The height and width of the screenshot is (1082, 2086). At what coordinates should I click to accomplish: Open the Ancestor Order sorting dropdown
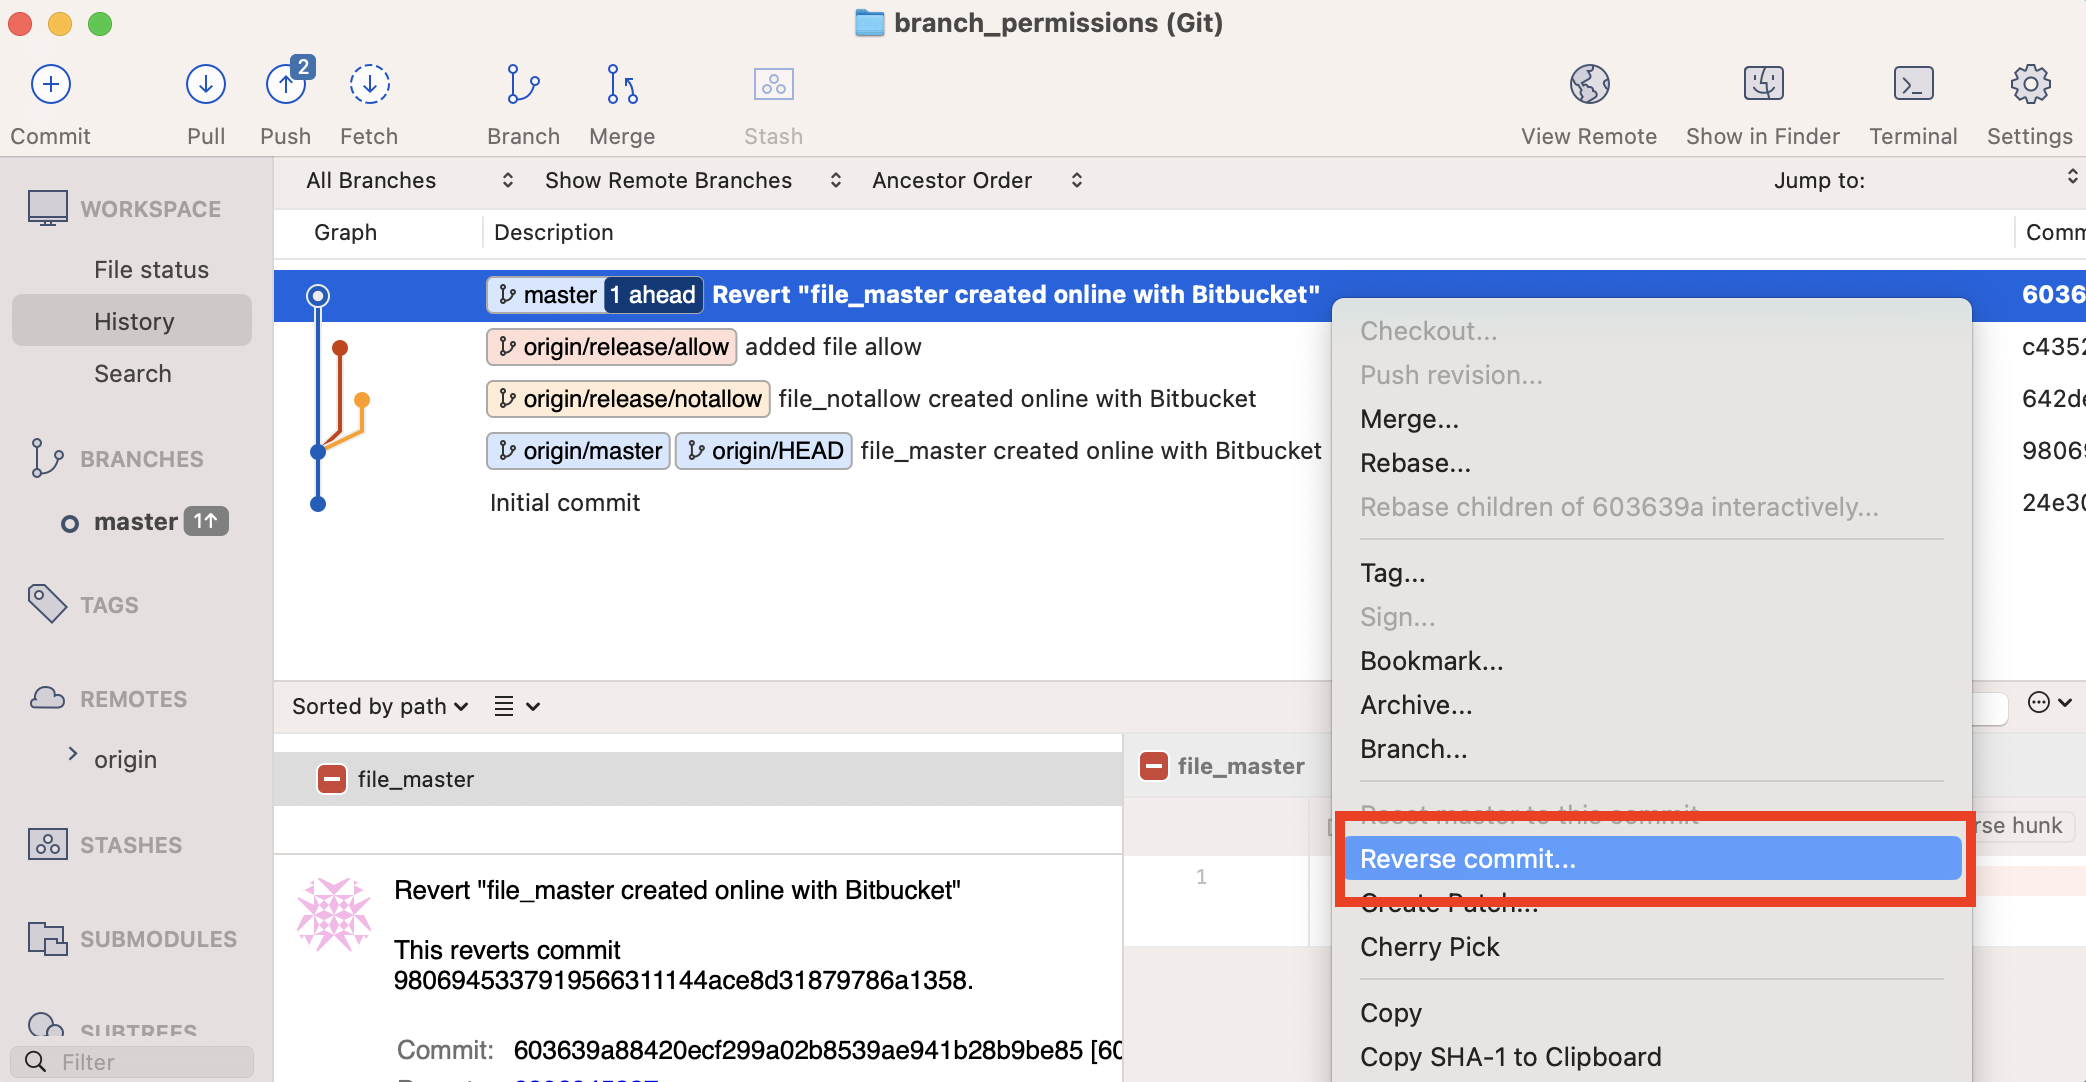pyautogui.click(x=976, y=180)
